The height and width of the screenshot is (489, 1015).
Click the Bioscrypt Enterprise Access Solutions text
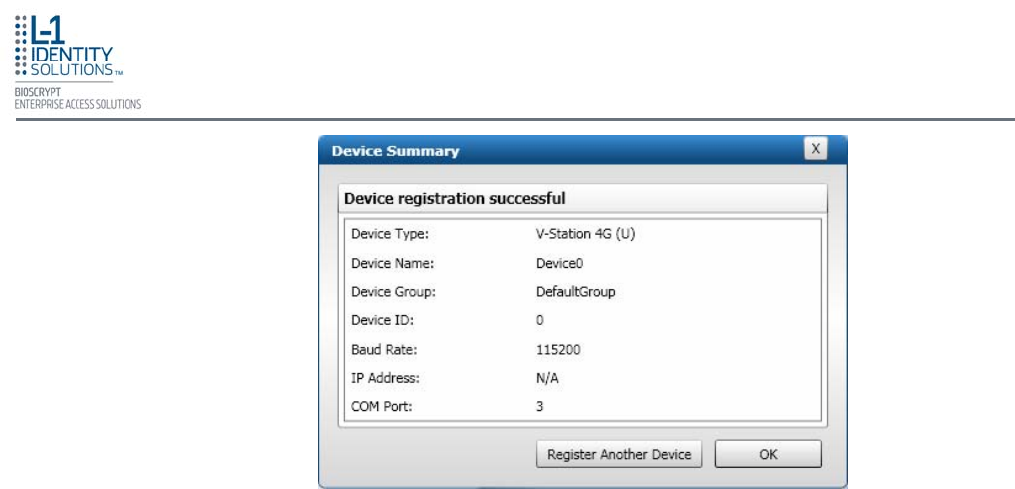click(78, 98)
